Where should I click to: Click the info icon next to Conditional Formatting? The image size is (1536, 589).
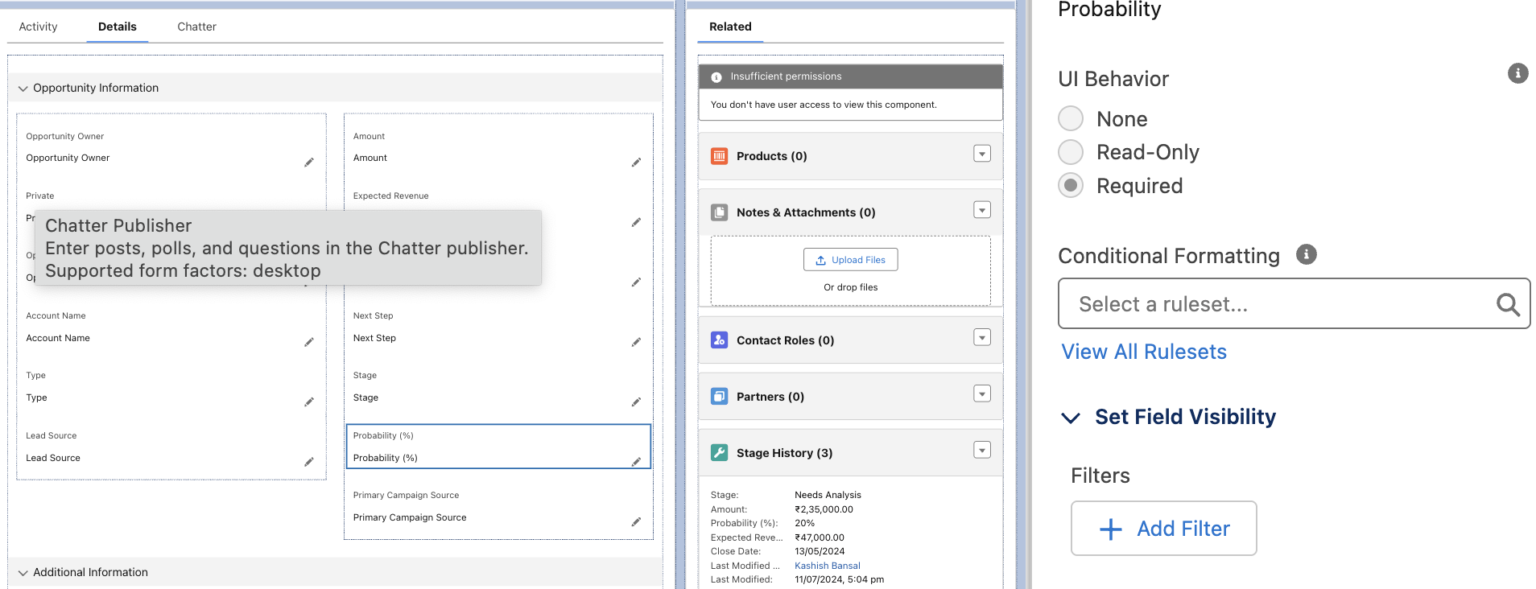pyautogui.click(x=1306, y=254)
